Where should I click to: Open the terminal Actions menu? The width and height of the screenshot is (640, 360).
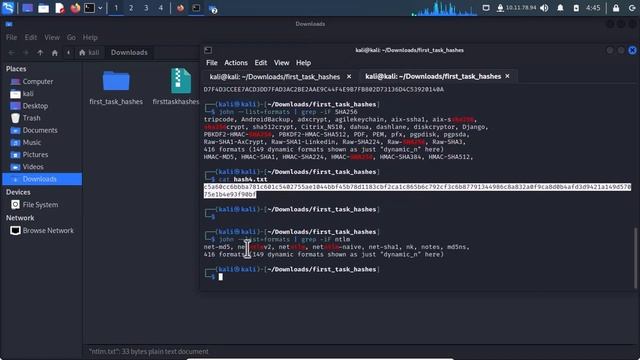[236, 63]
